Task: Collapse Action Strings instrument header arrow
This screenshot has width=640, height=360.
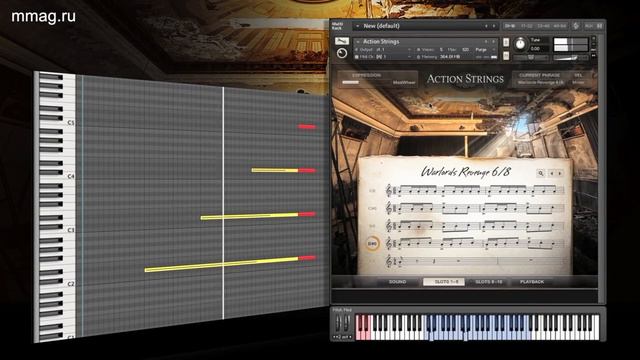Action: point(358,42)
